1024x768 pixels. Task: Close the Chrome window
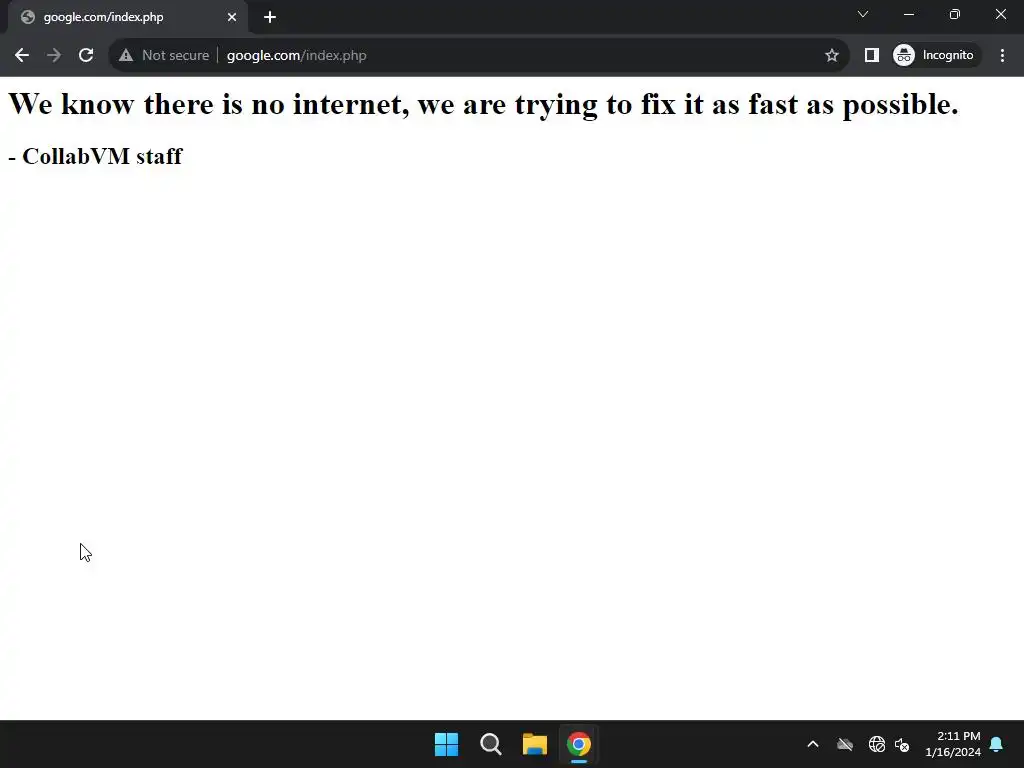point(1000,14)
